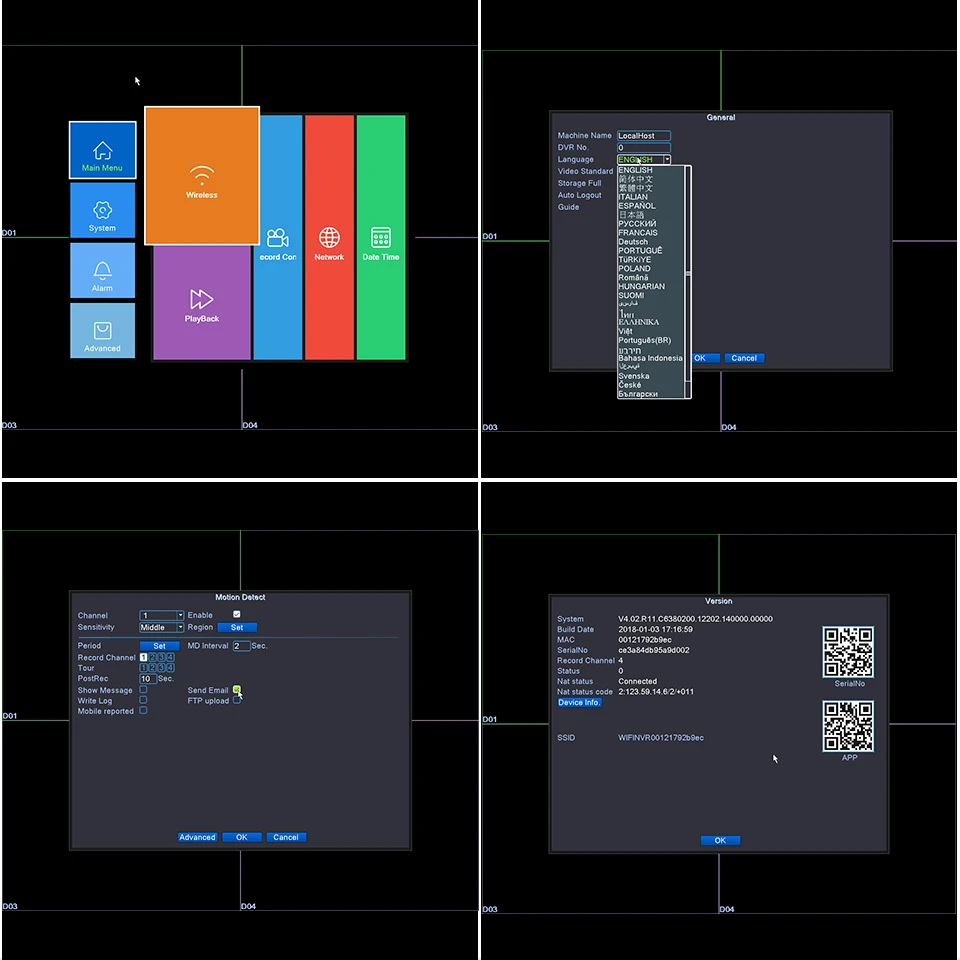The image size is (960, 960).
Task: Open the PlayBack tile
Action: [x=201, y=303]
